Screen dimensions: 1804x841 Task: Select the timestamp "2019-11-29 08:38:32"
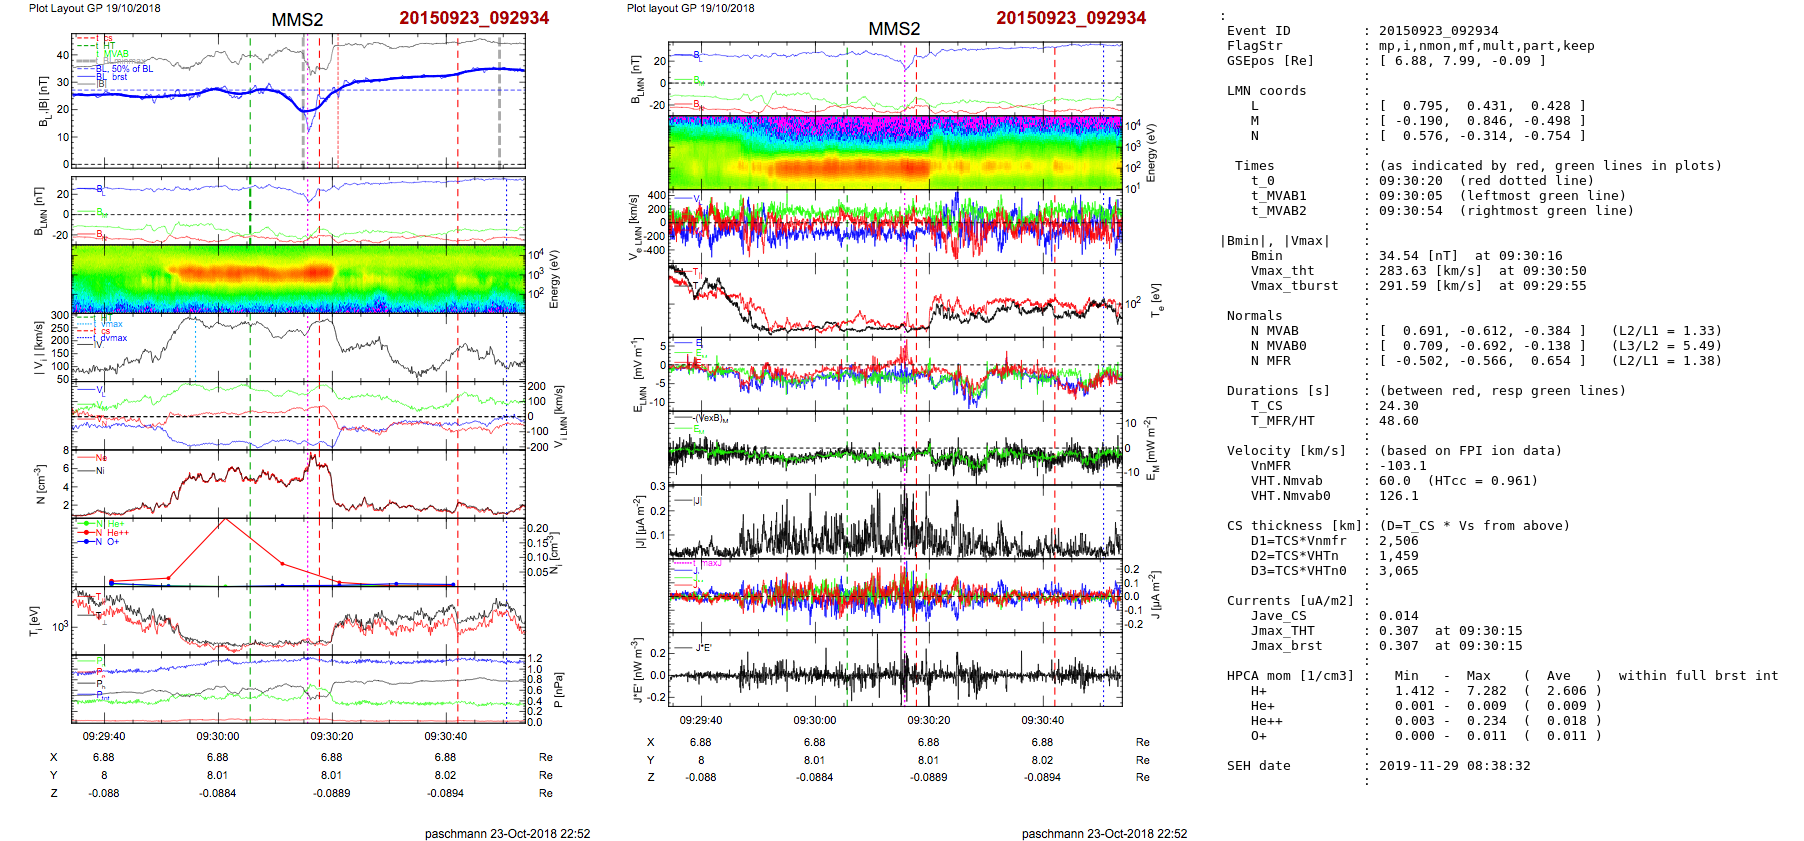click(1454, 766)
